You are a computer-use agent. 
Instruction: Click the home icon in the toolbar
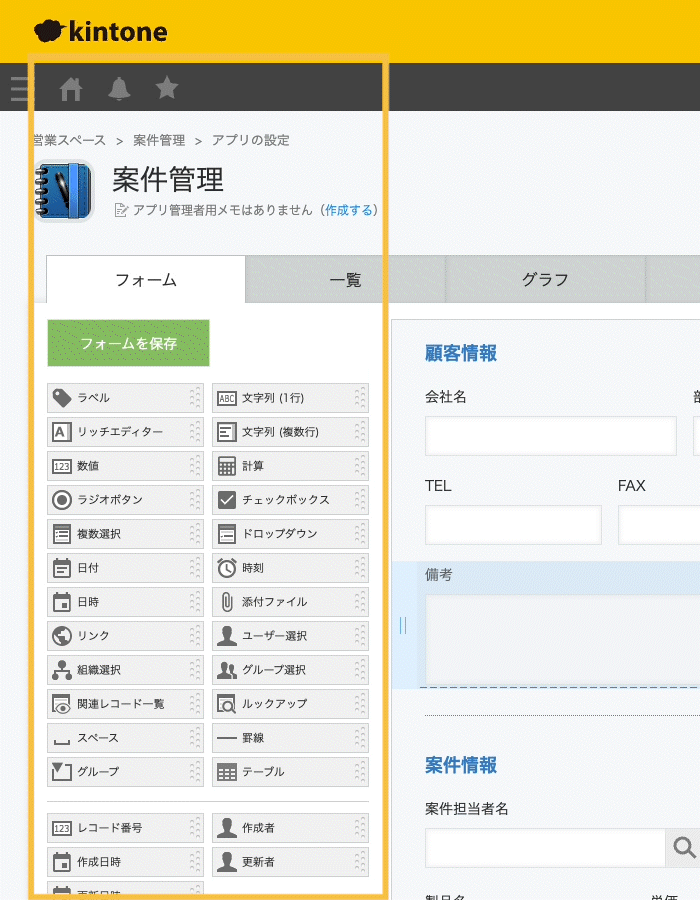(70, 88)
